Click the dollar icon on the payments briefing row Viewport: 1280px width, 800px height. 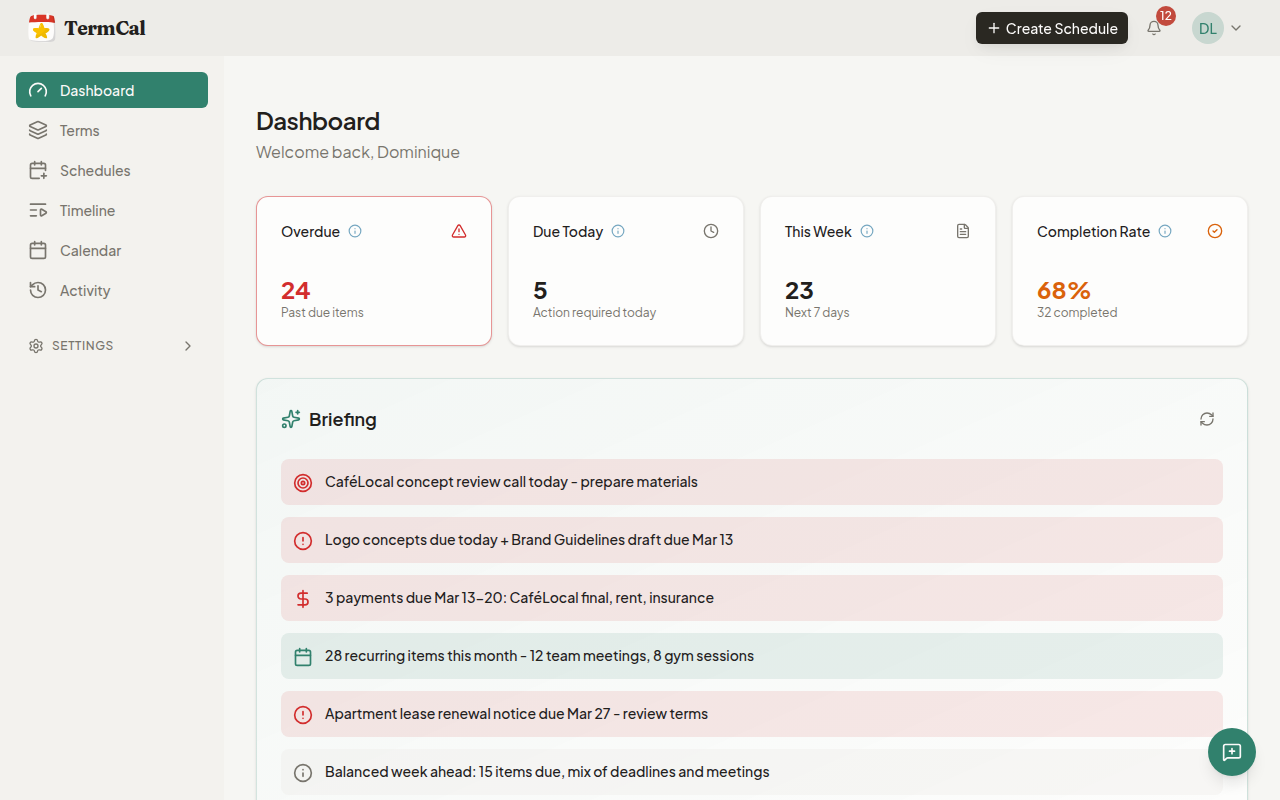[x=302, y=598]
